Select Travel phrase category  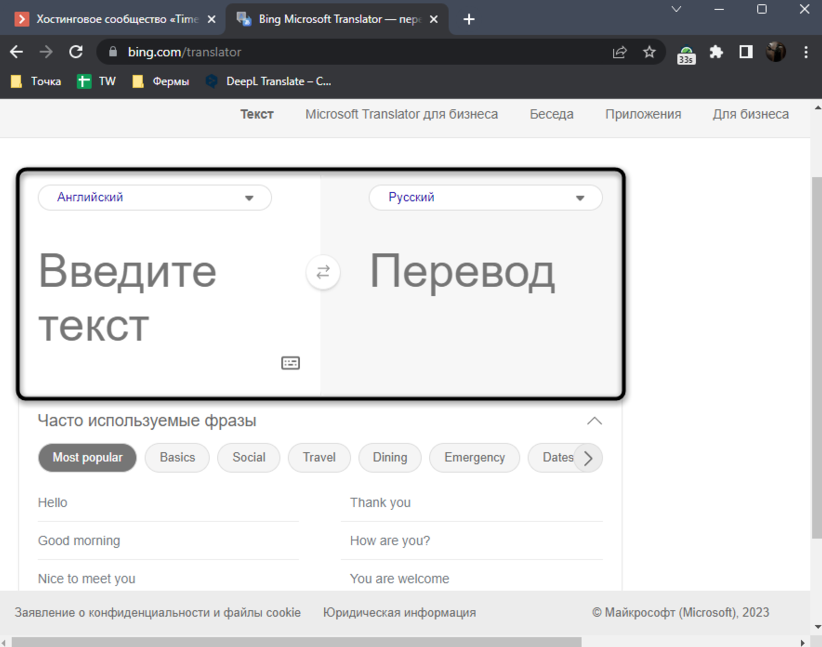coord(319,457)
